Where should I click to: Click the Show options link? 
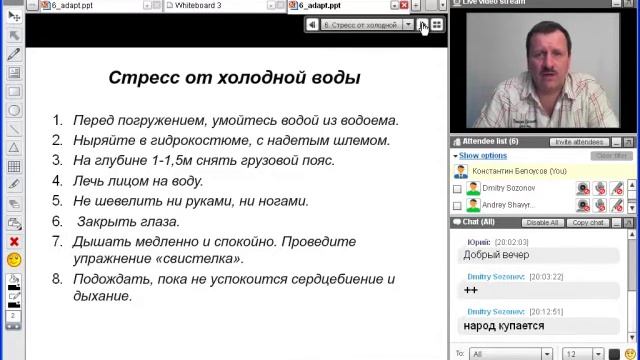[483, 156]
